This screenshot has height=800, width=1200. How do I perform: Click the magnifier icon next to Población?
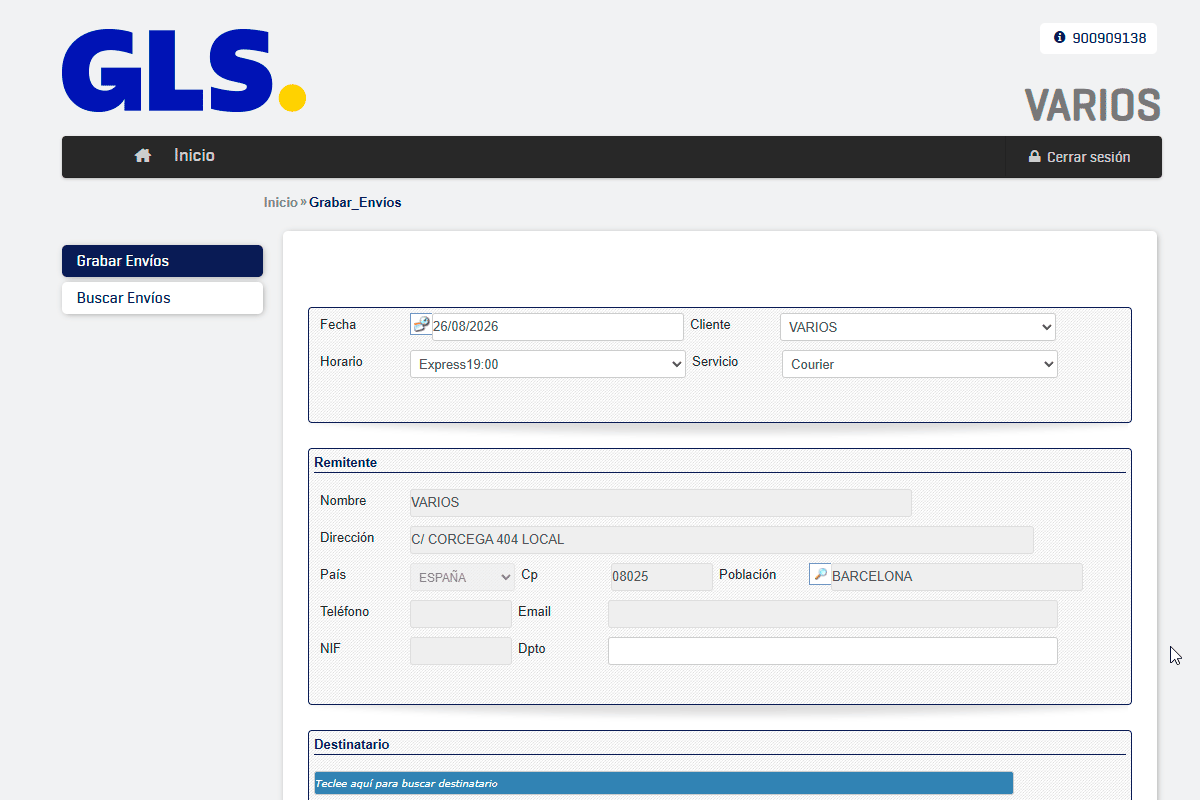tap(820, 575)
